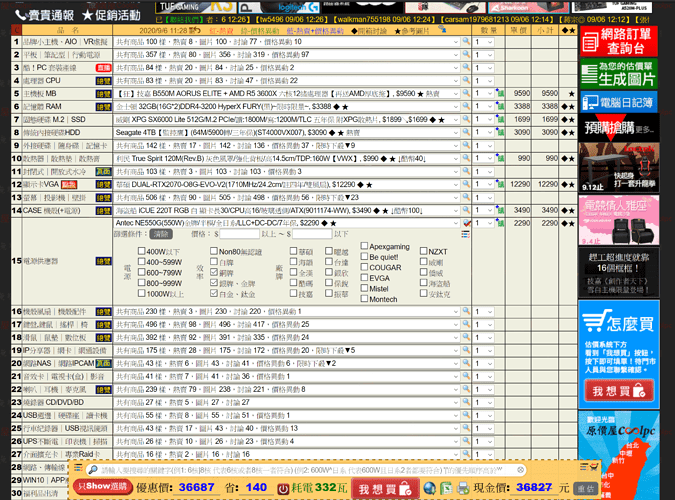Screen dimensions: 675x500
Task: Open quantity dropdown for VGA row 12
Action: tap(483, 184)
